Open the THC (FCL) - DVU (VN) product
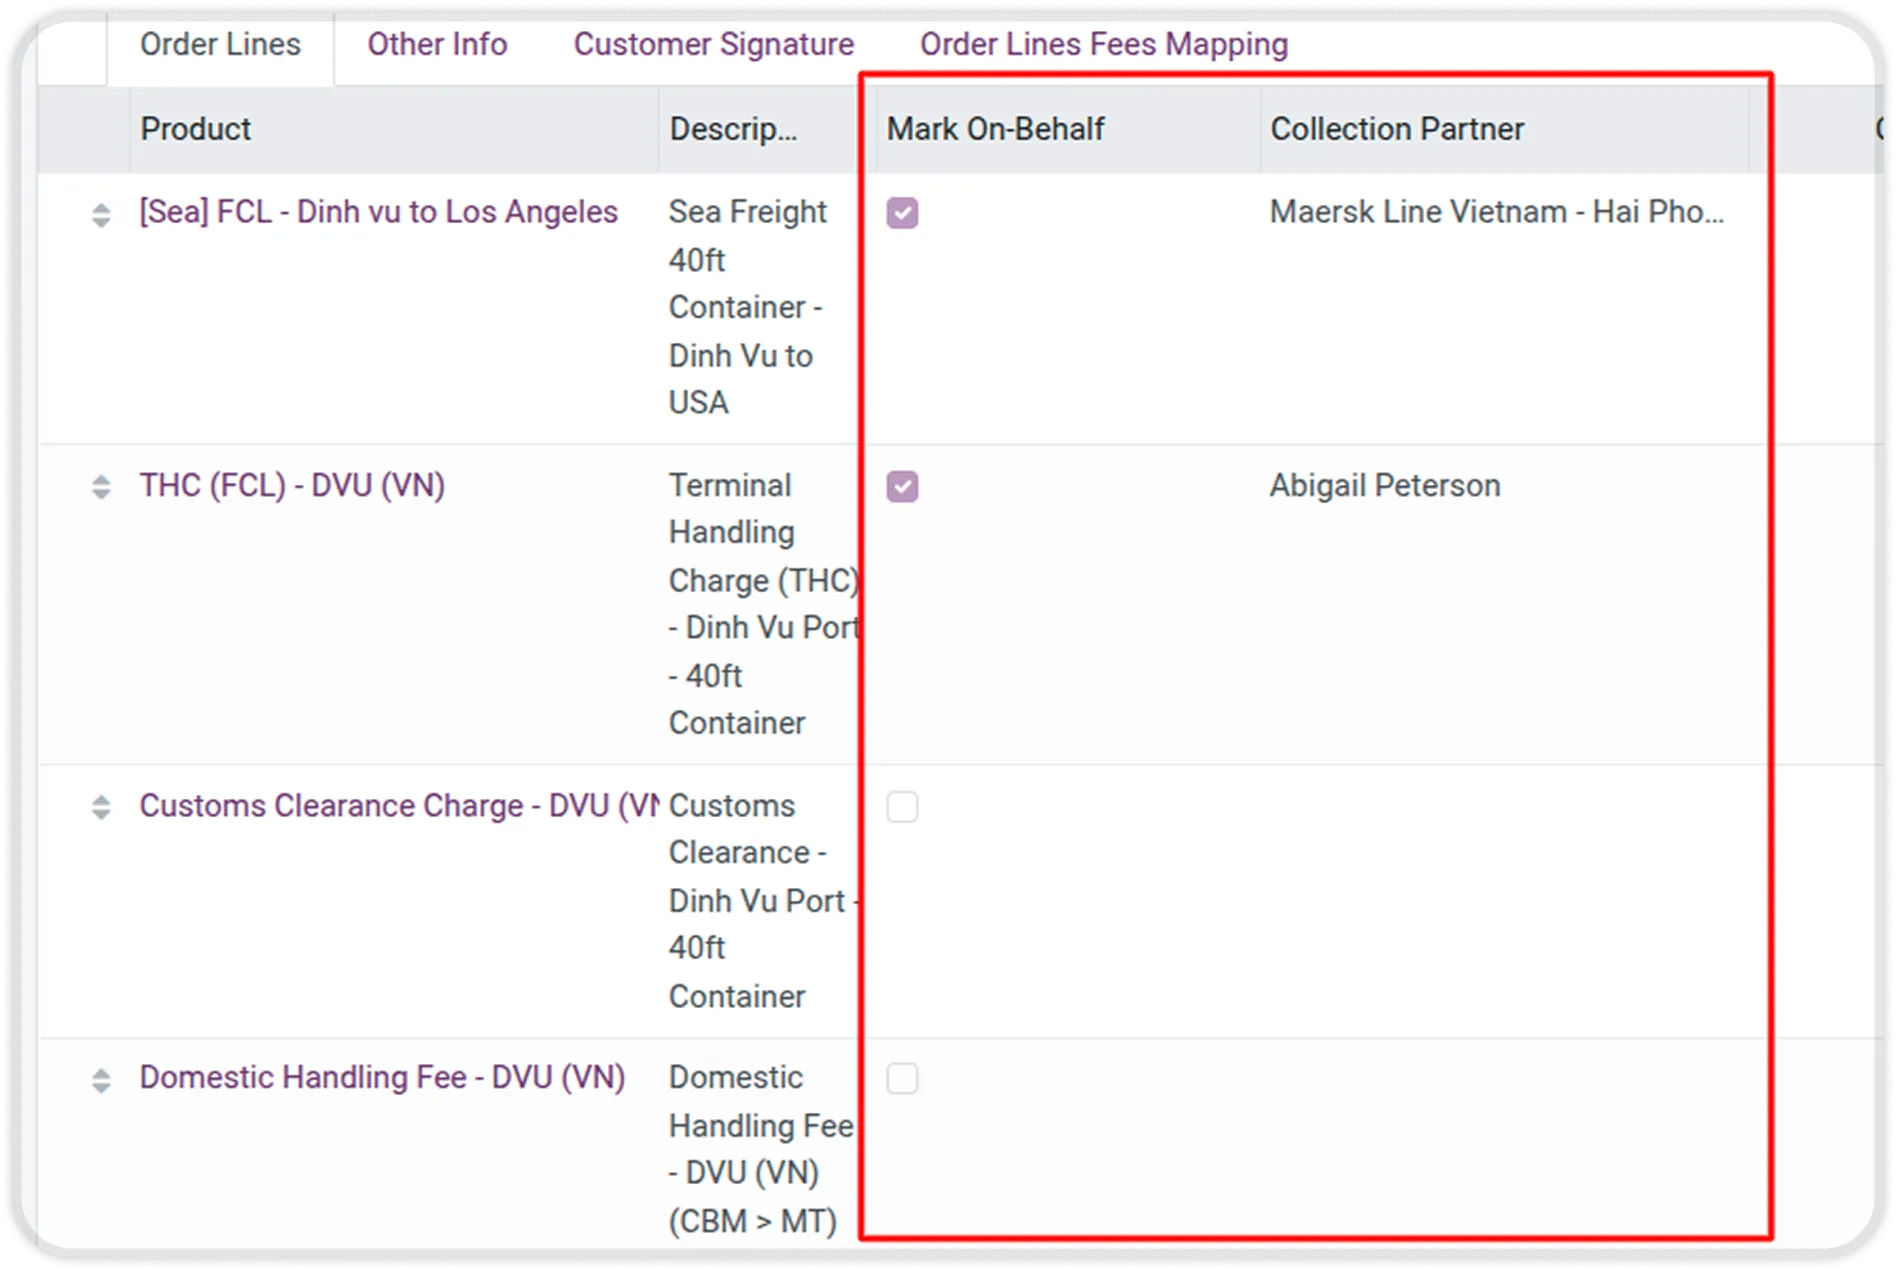This screenshot has height=1271, width=1897. click(292, 485)
